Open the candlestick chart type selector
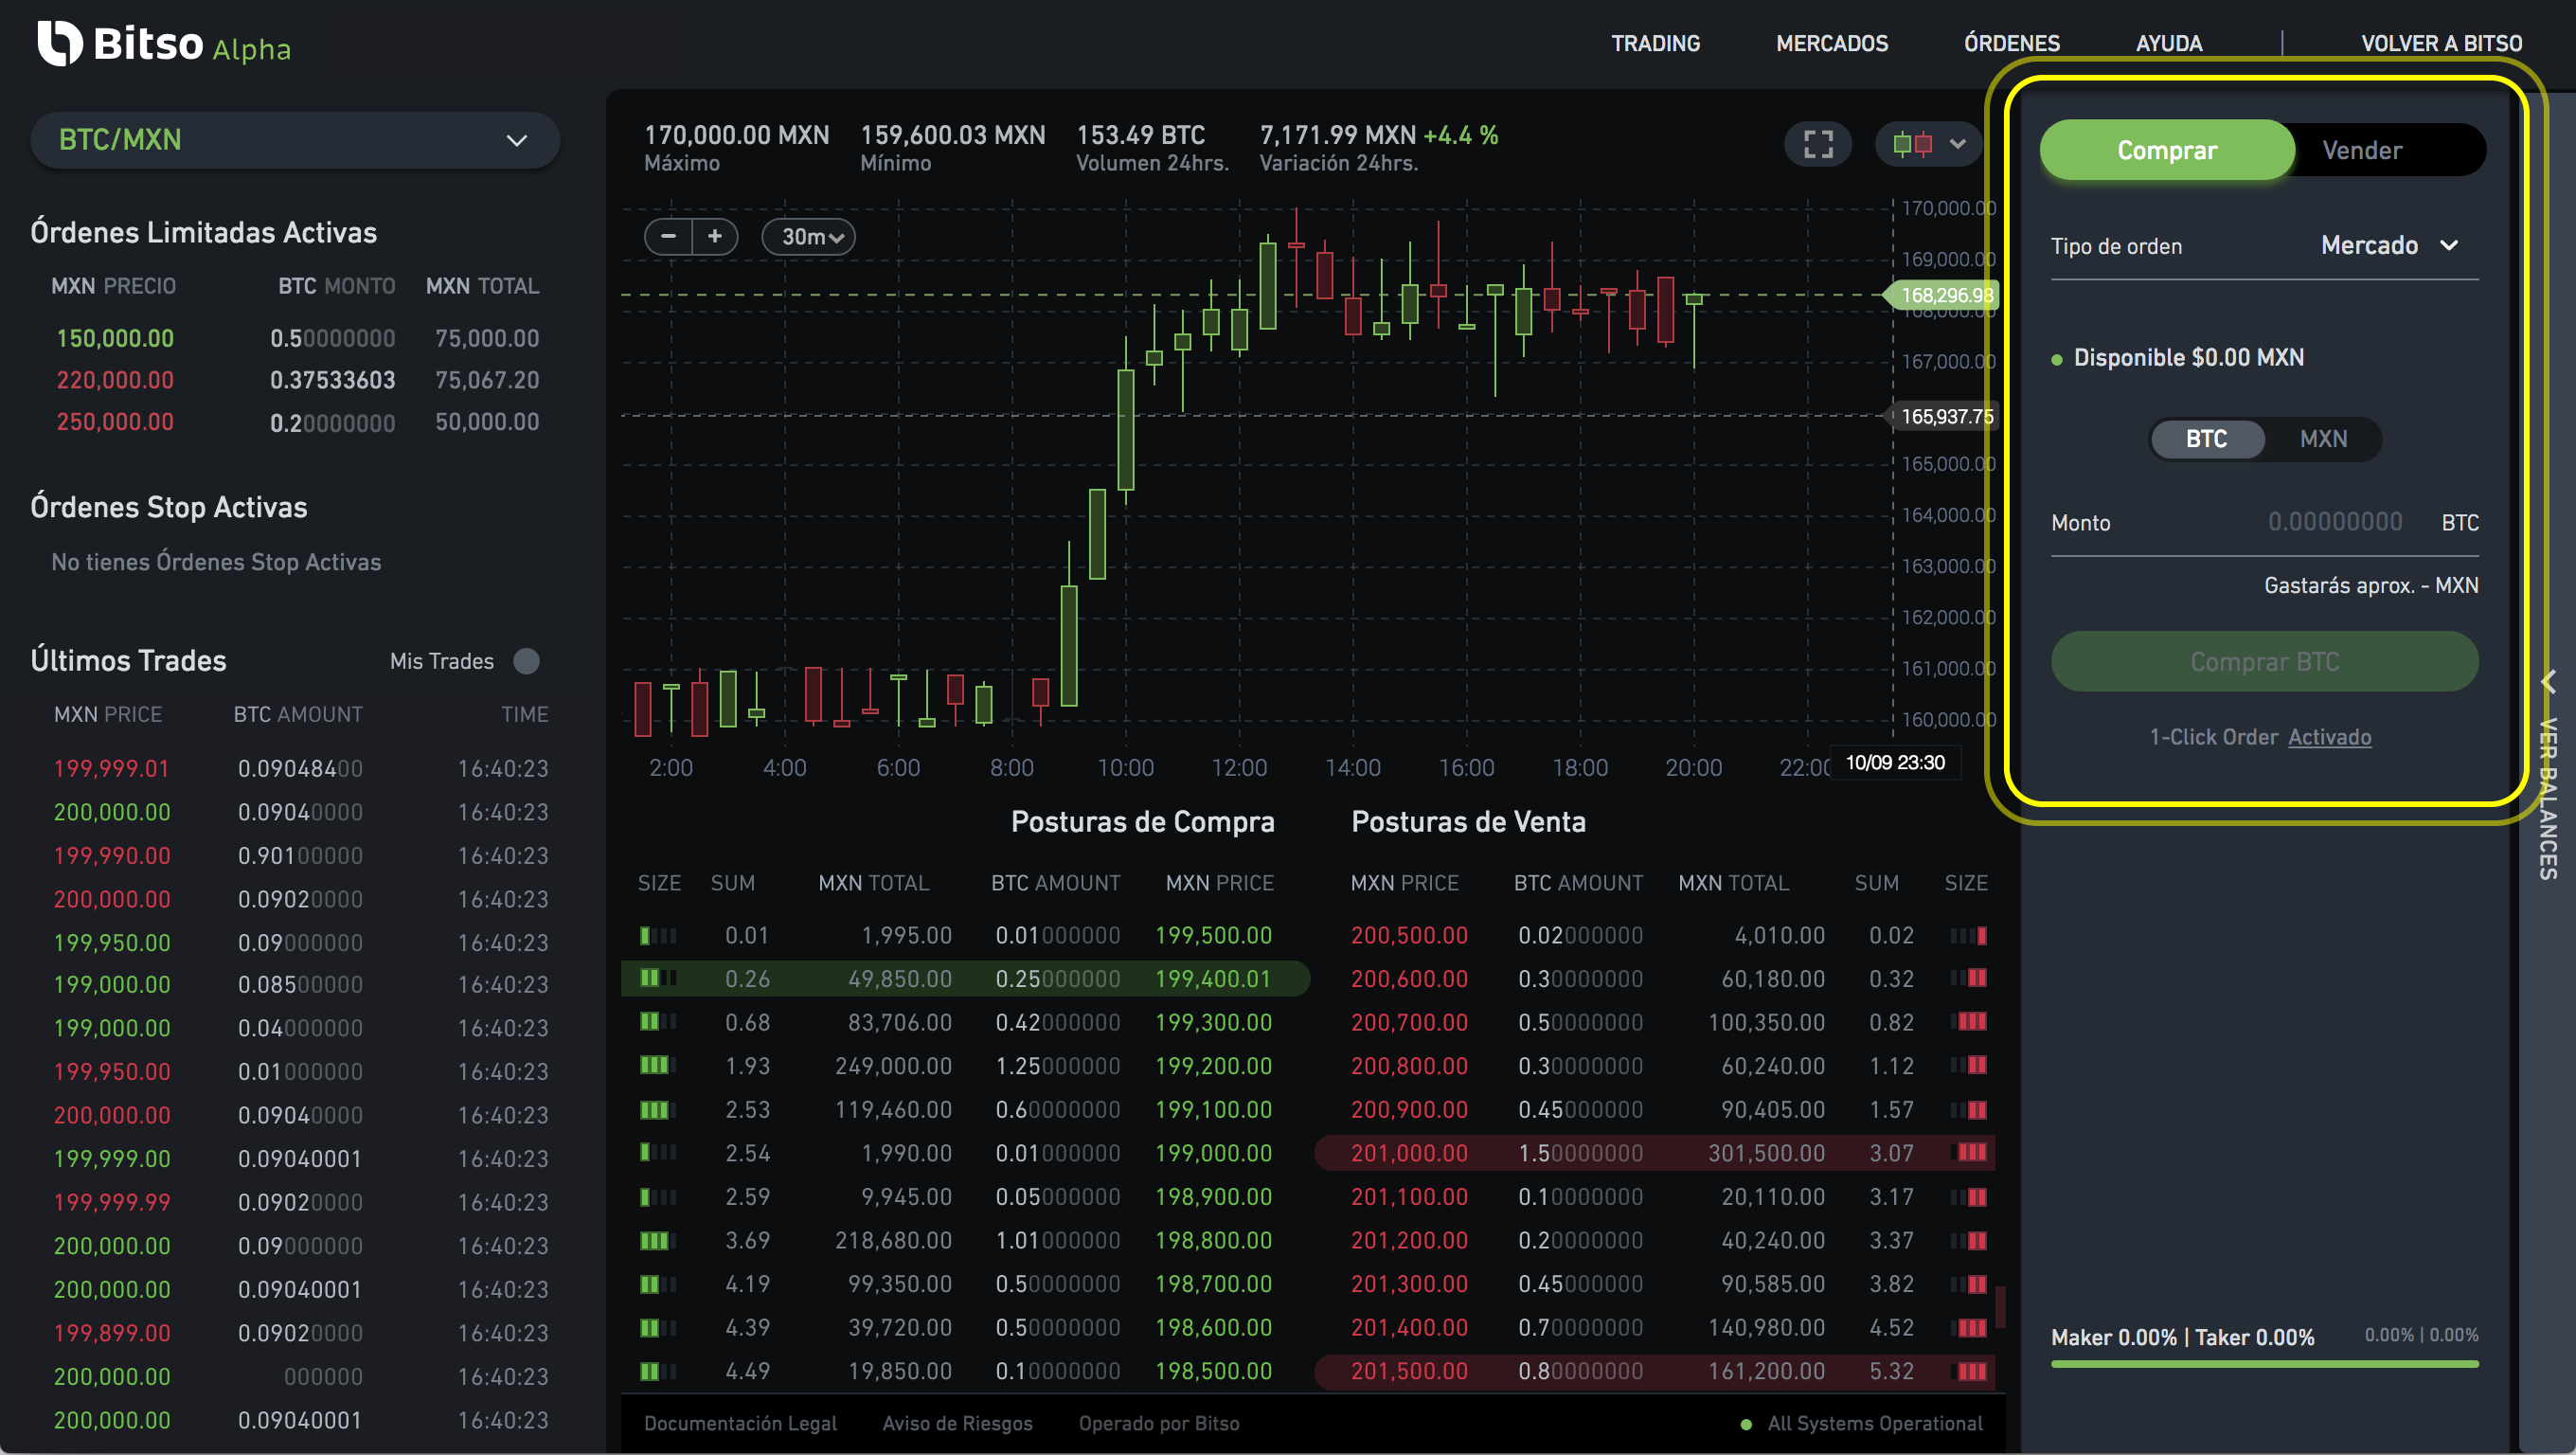2576x1455 pixels. [x=1929, y=144]
